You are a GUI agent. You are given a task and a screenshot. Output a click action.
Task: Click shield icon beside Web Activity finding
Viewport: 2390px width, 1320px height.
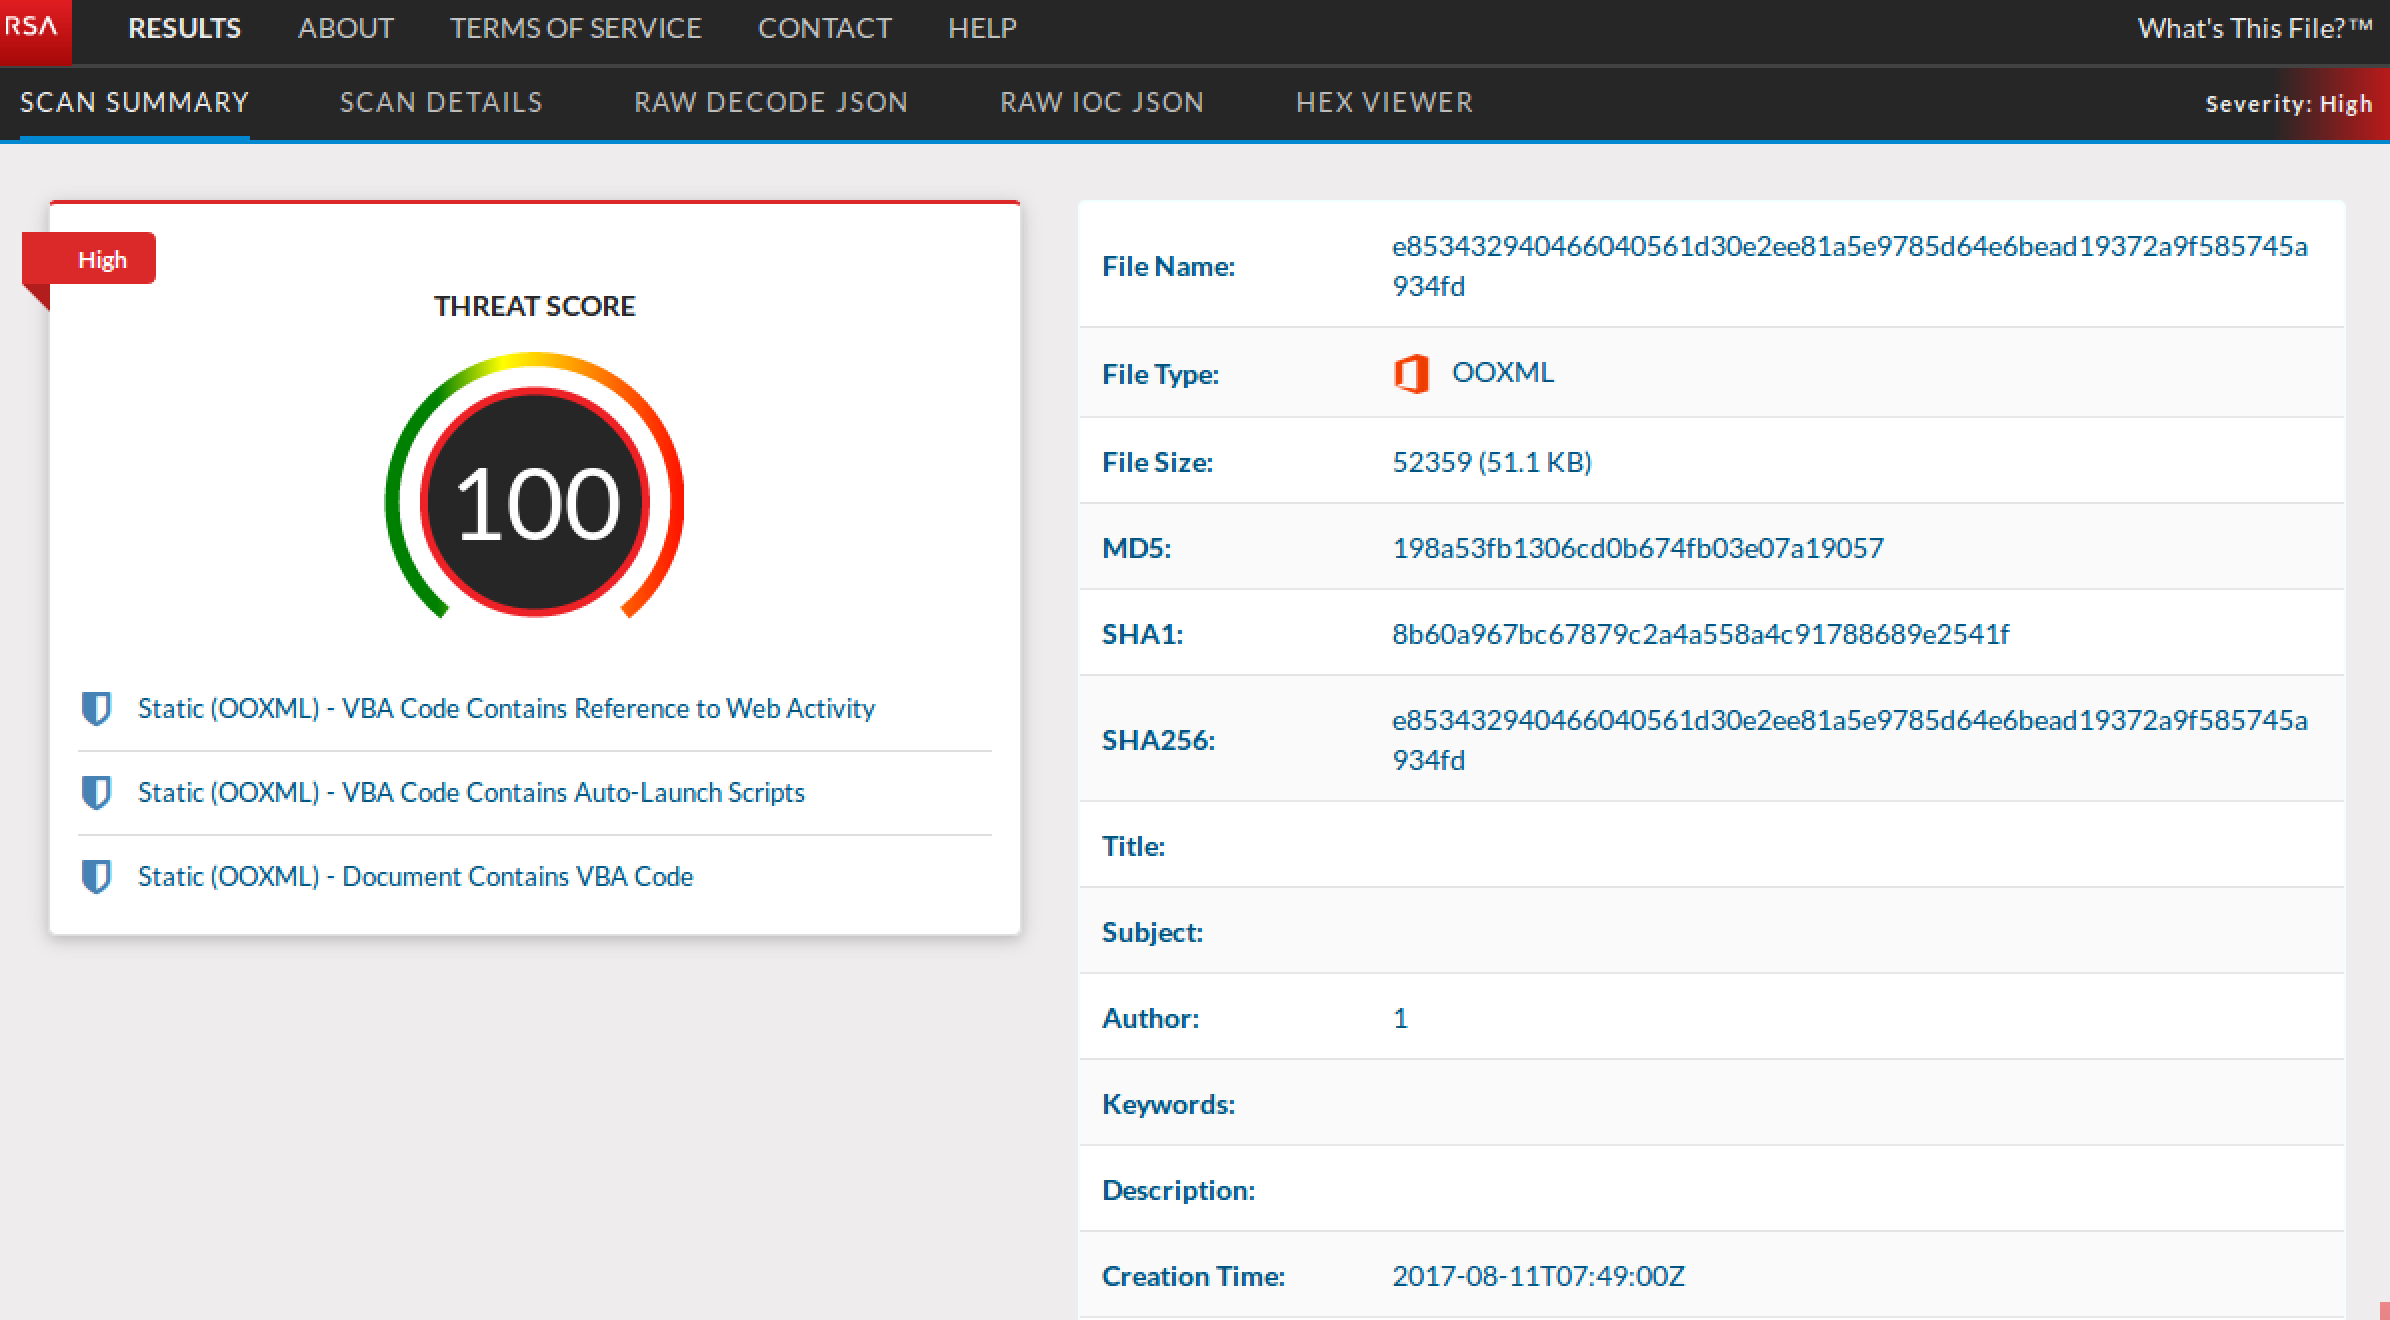point(96,708)
